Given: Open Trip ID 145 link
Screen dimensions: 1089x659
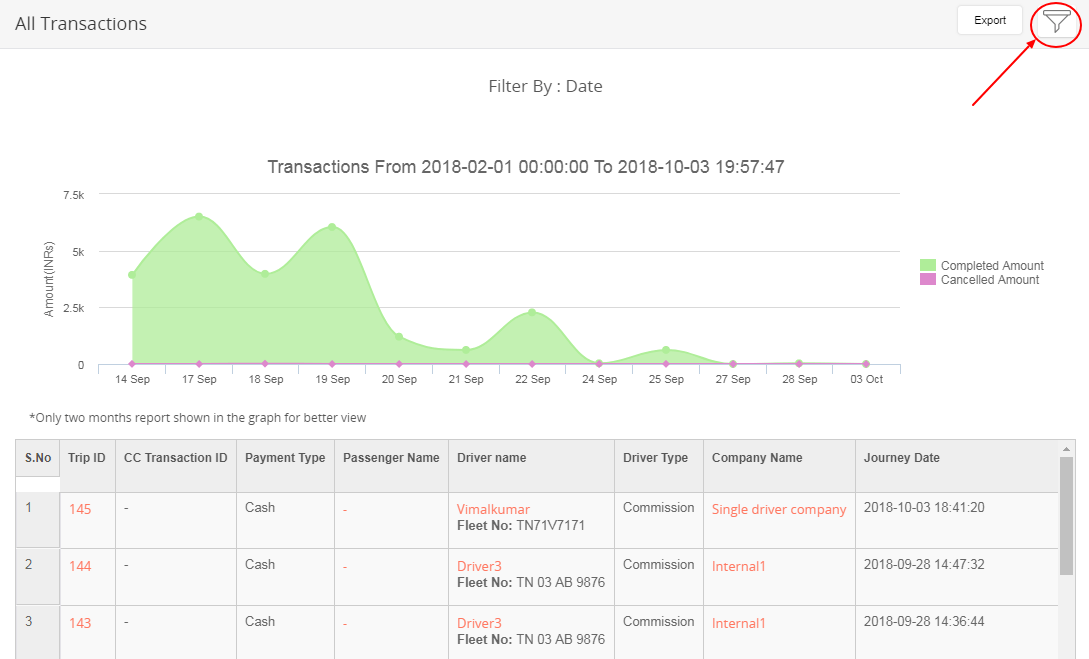Looking at the screenshot, I should [80, 509].
